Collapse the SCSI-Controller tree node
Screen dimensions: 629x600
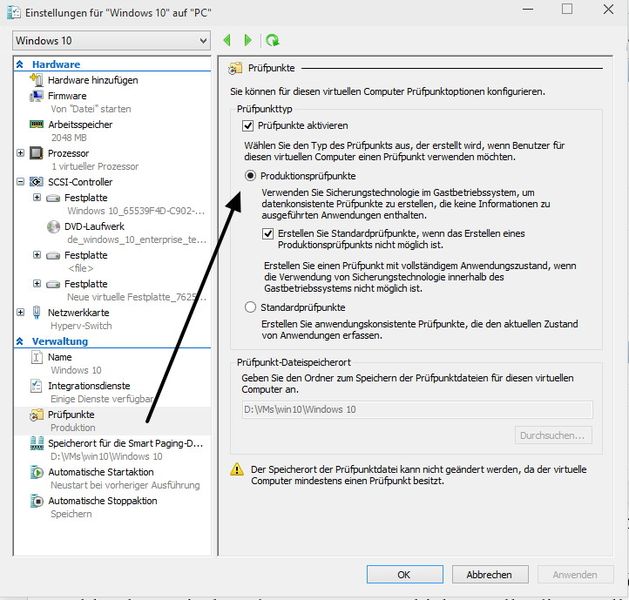click(x=20, y=182)
